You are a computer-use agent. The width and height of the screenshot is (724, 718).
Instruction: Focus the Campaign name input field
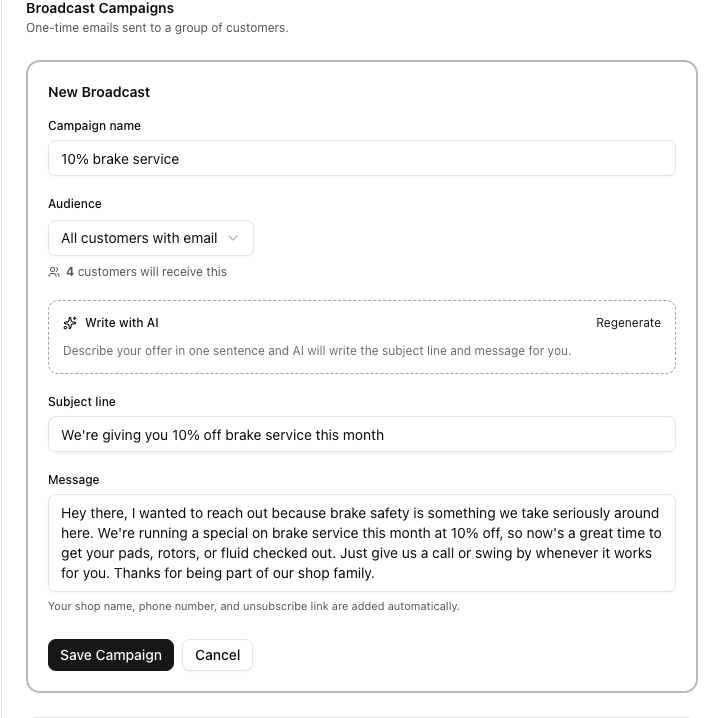point(361,158)
